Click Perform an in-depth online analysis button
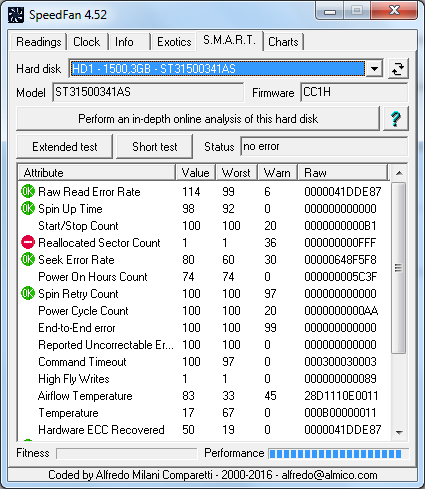 pyautogui.click(x=198, y=119)
